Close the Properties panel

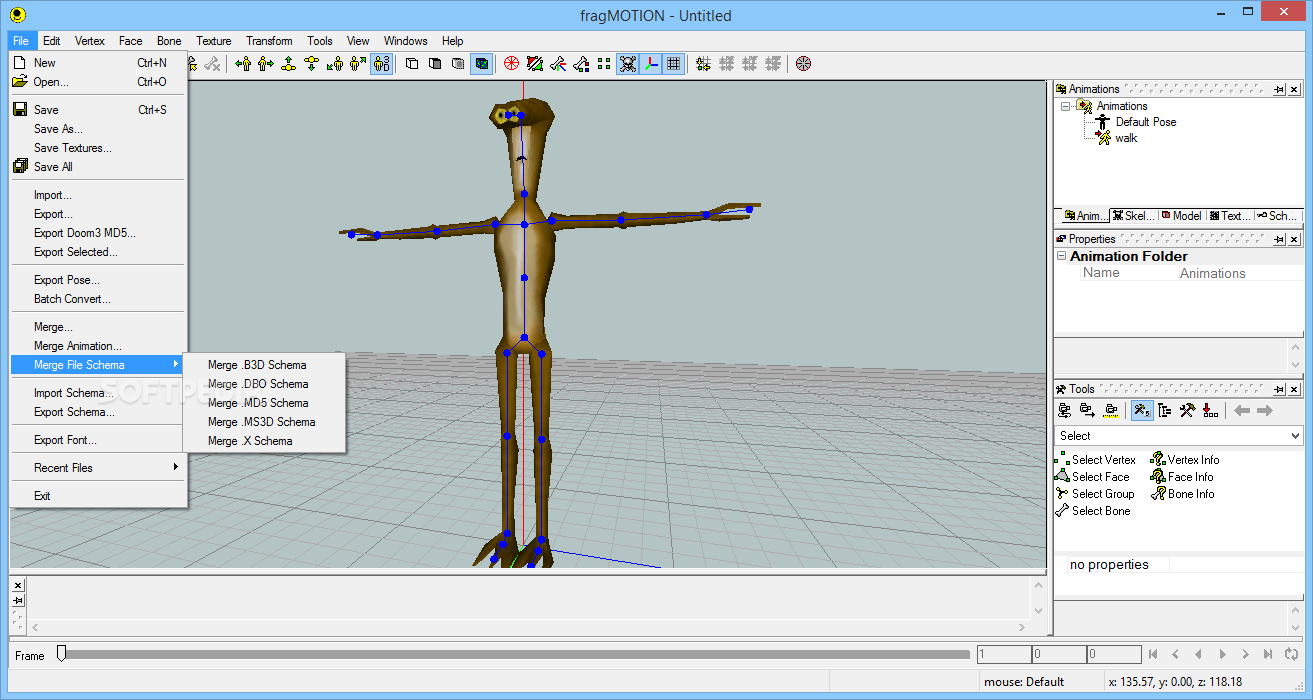1294,239
